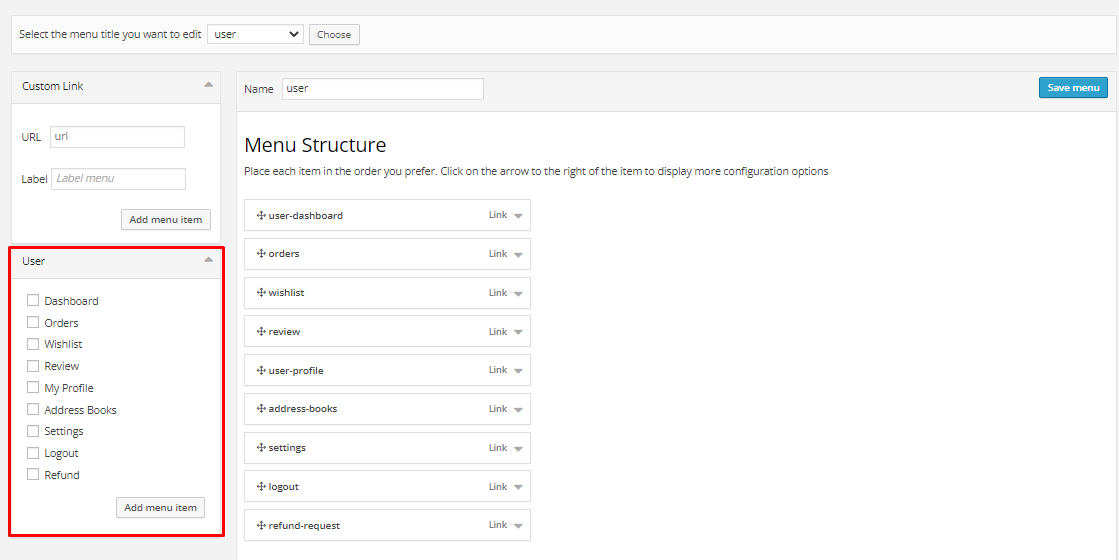1119x560 pixels.
Task: Click the drag handle icon beside orders
Action: click(261, 254)
